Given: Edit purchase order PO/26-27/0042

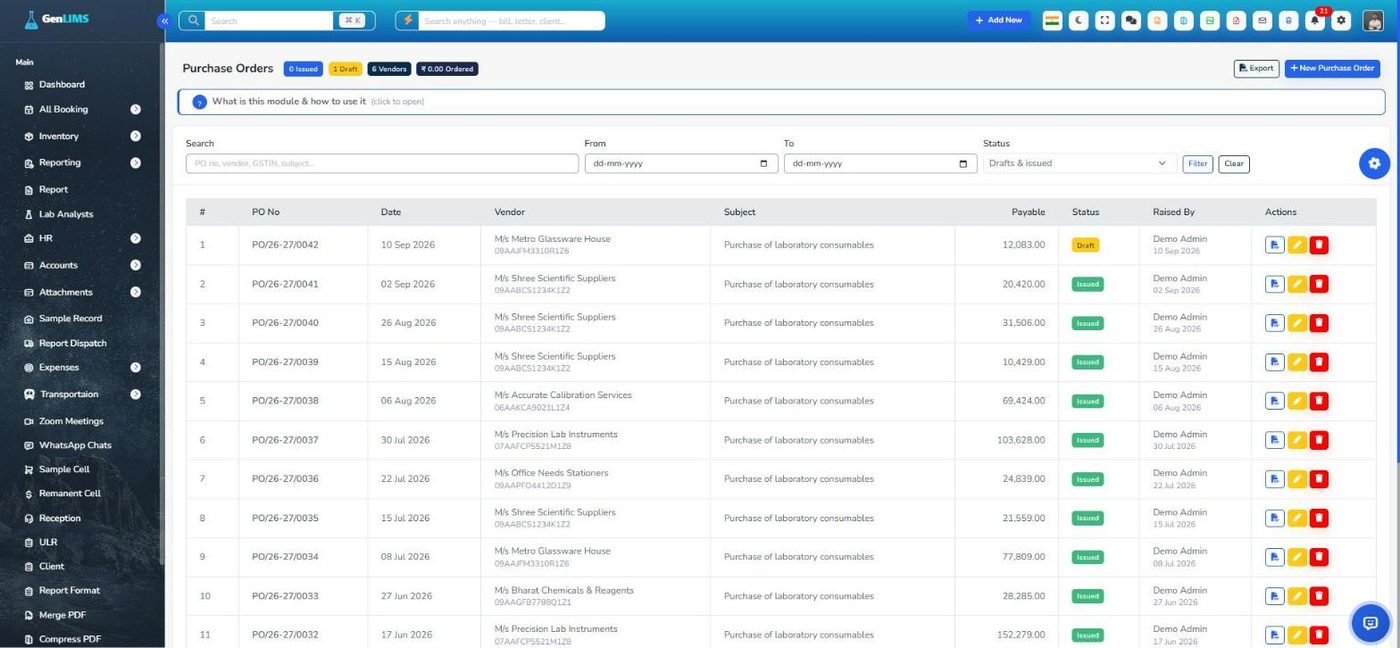Looking at the screenshot, I should pos(1297,245).
